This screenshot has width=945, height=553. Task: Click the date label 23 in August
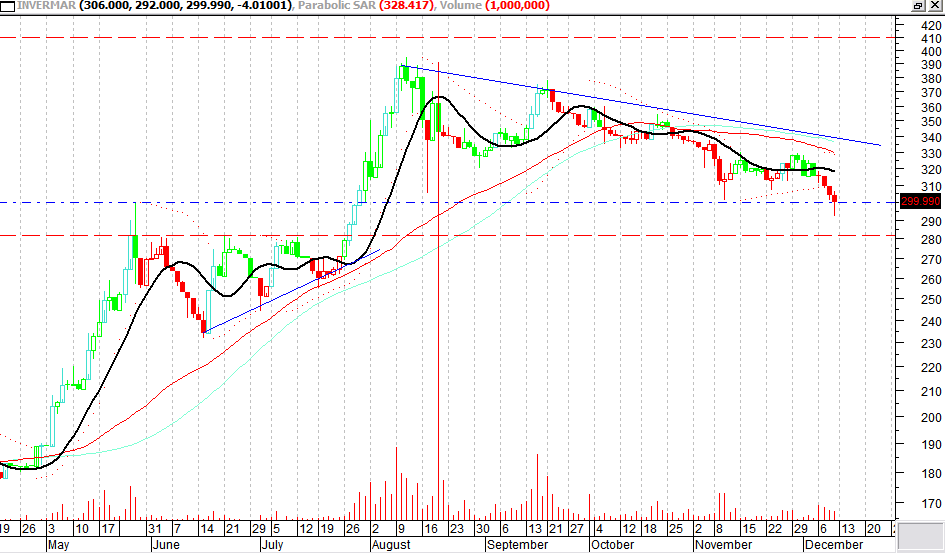[x=456, y=529]
